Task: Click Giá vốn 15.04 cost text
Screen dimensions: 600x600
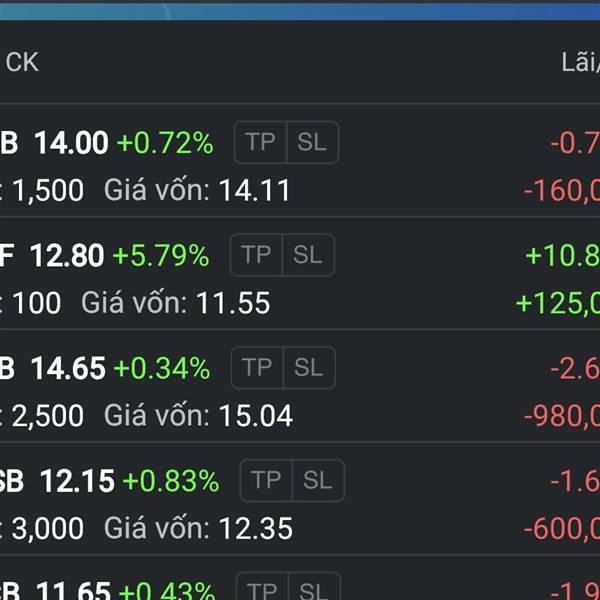Action: click(198, 416)
